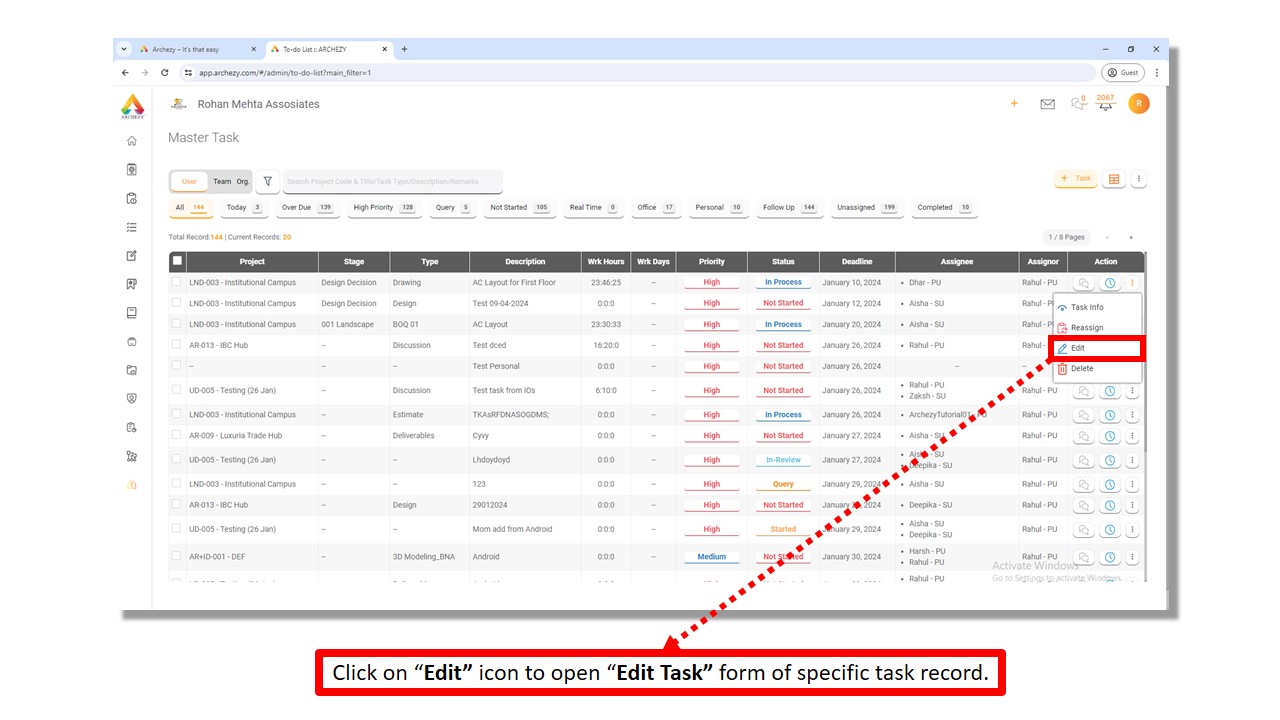This screenshot has height=720, width=1280.
Task: Select Task Info from the action menu
Action: pyautogui.click(x=1097, y=307)
